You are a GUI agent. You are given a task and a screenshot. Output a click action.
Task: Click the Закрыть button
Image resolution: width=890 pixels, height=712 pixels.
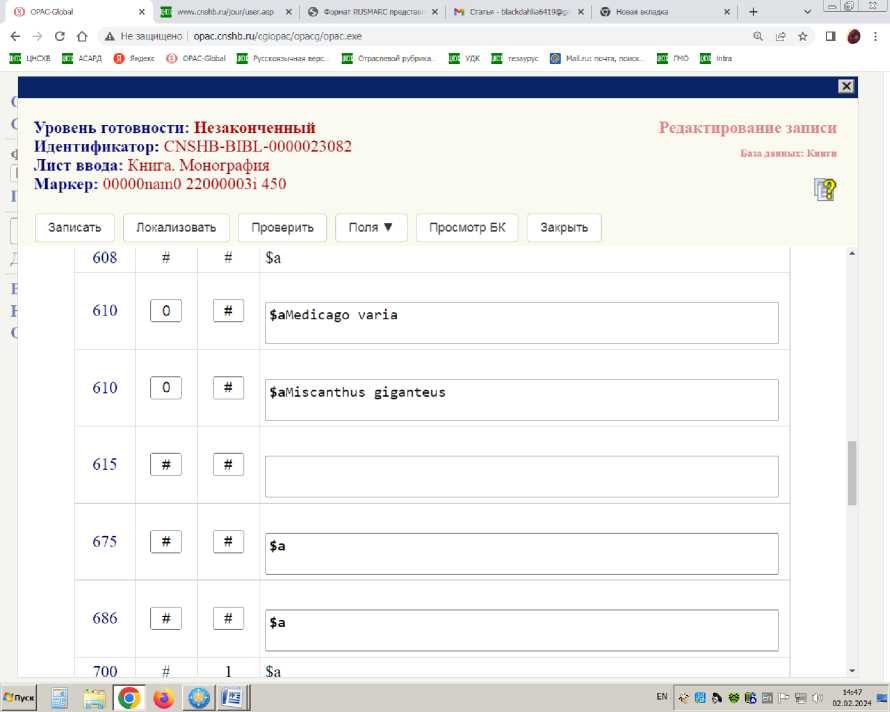click(564, 228)
